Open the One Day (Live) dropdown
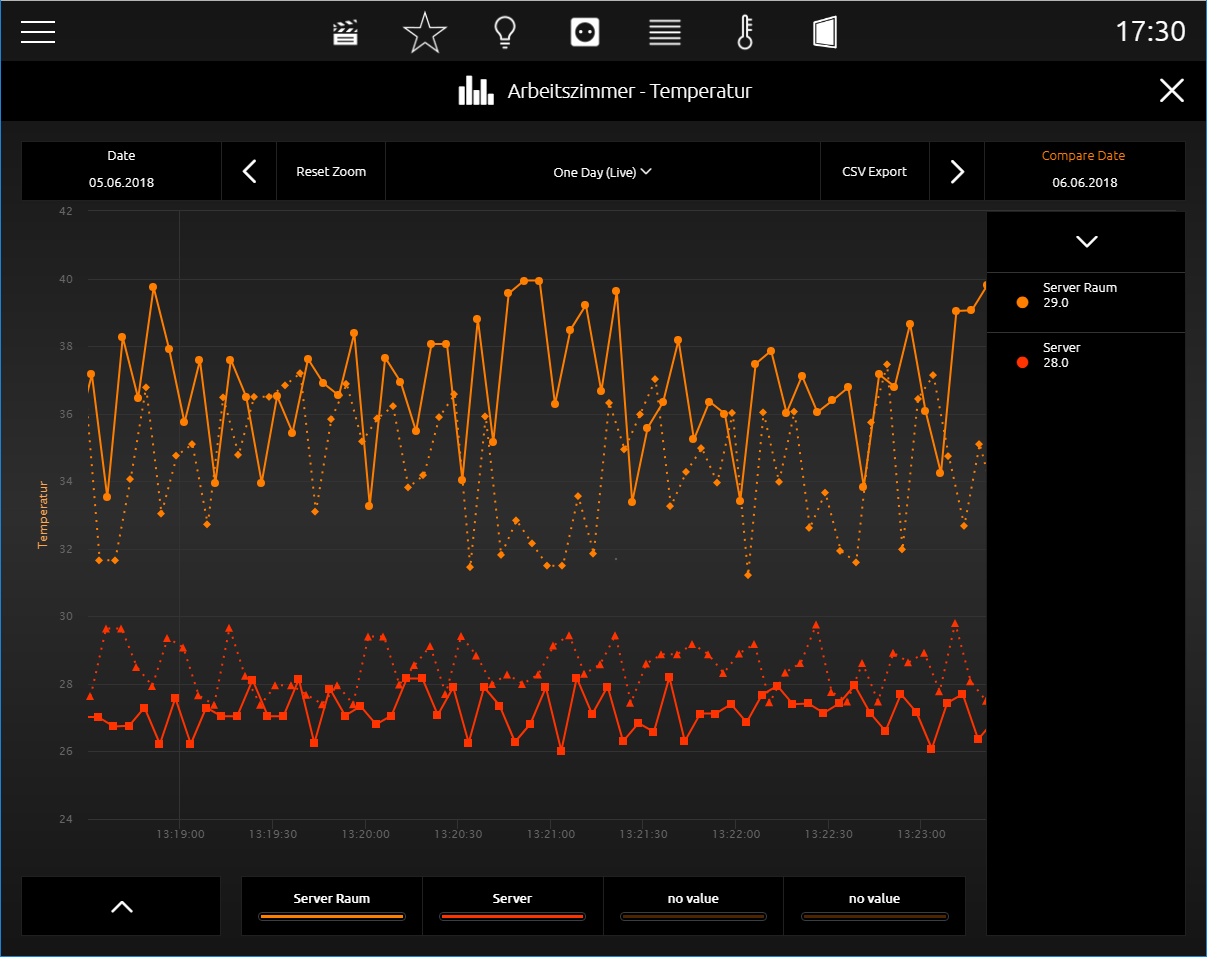Image resolution: width=1207 pixels, height=957 pixels. (x=603, y=172)
